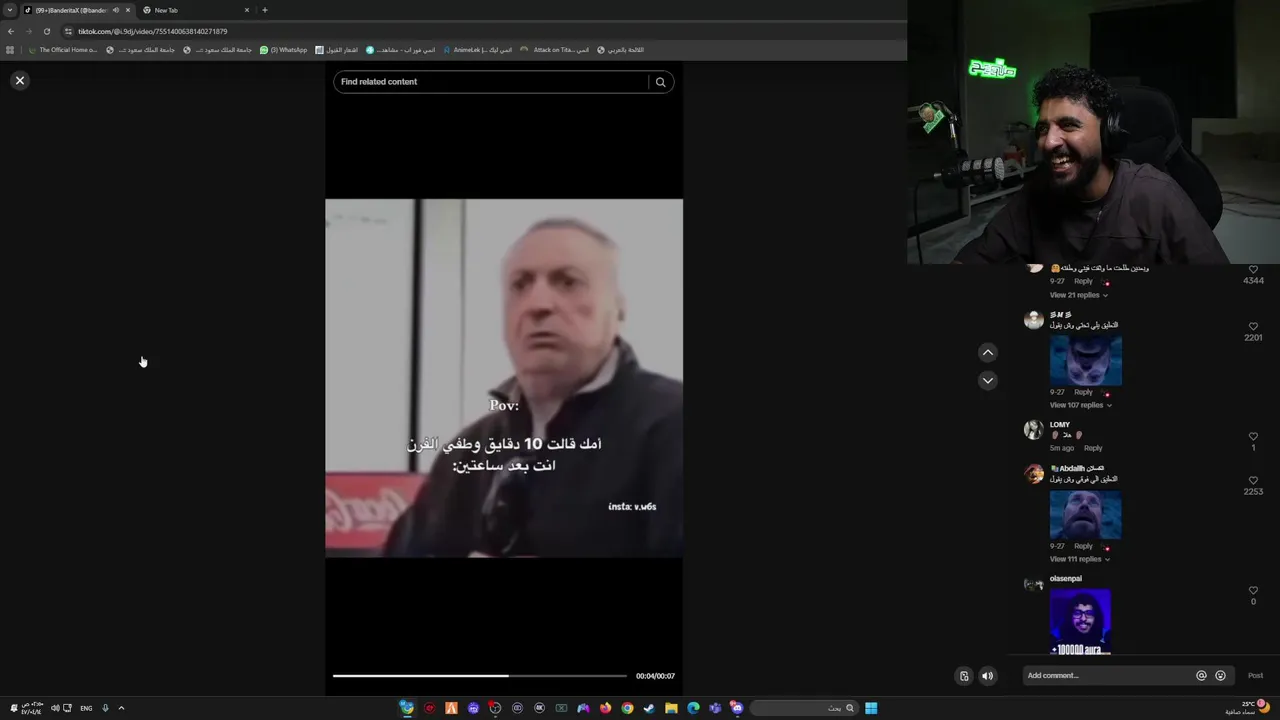Open the WhatsApp bookmark
Viewport: 1280px width, 720px height.
(284, 50)
